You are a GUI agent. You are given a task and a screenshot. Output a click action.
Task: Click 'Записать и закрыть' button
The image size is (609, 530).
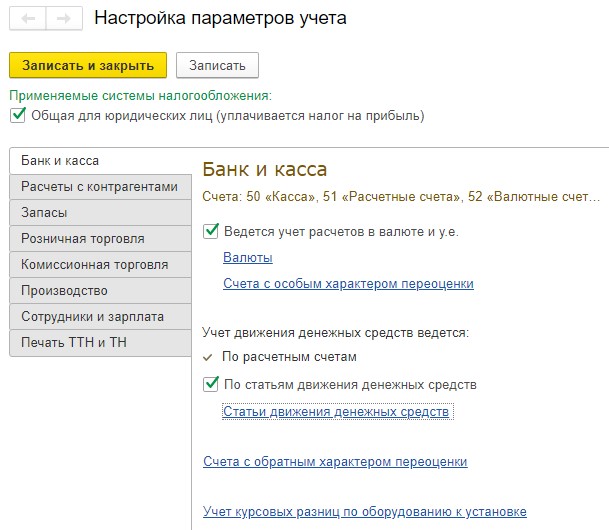[x=88, y=65]
